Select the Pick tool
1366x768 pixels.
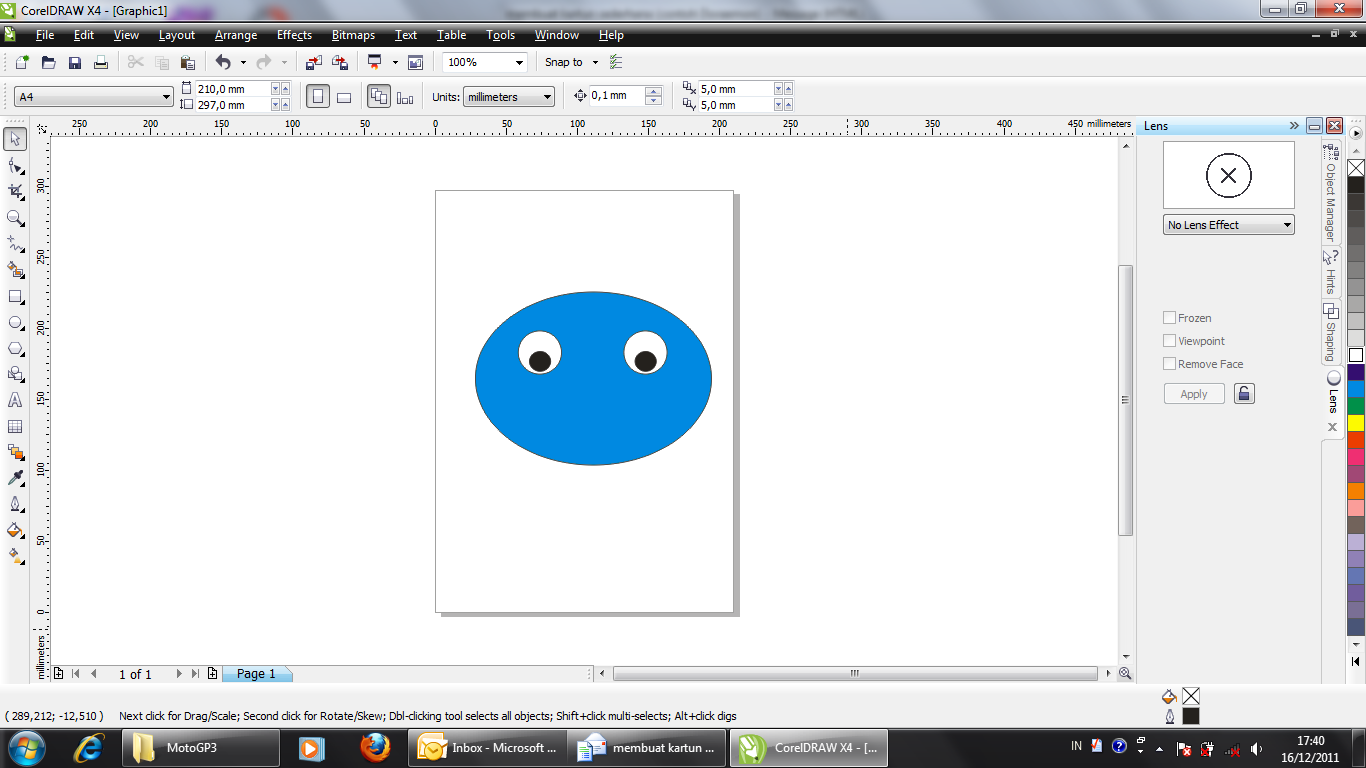[x=15, y=138]
